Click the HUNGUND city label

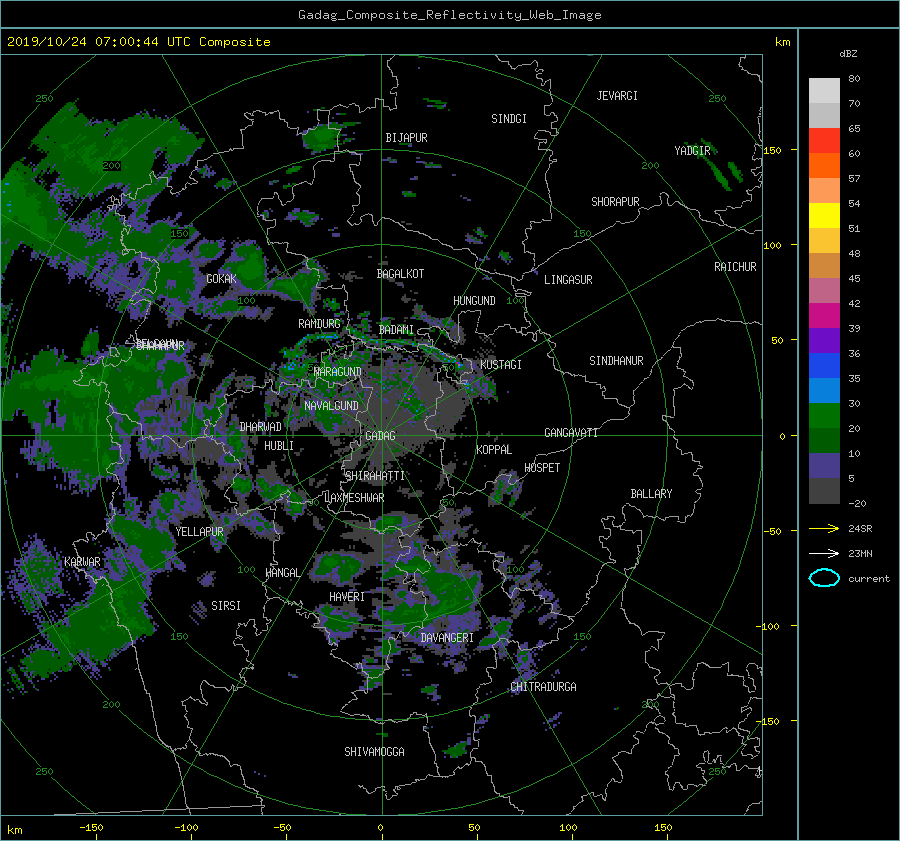(x=474, y=301)
